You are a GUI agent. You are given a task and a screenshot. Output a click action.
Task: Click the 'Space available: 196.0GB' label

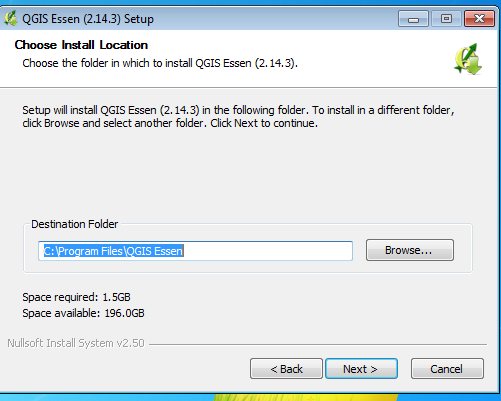point(83,313)
